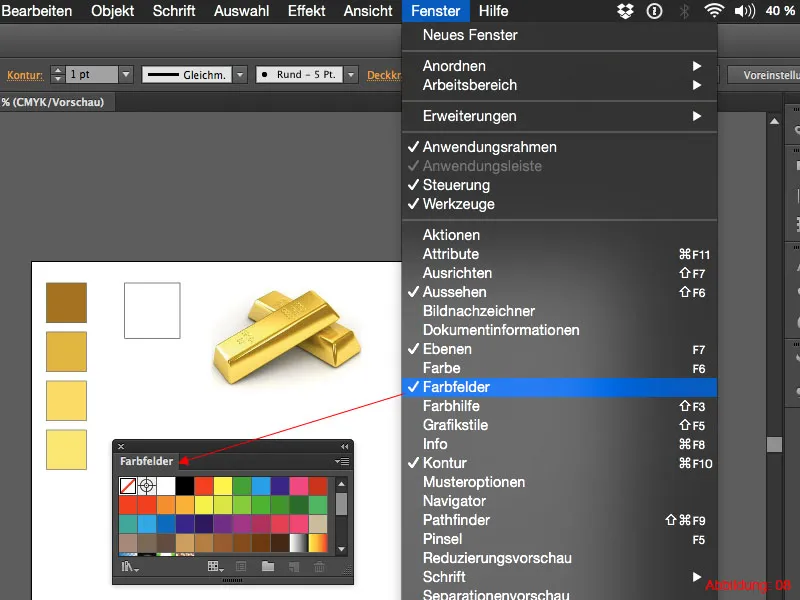Choose Musteroptionen from the Fenster menu
The width and height of the screenshot is (800, 600).
click(559, 482)
